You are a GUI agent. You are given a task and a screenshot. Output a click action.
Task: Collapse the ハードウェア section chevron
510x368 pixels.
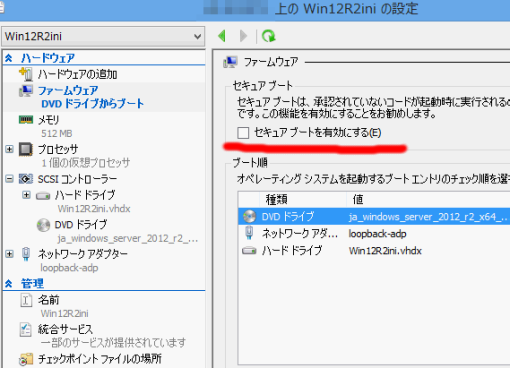pyautogui.click(x=9, y=58)
